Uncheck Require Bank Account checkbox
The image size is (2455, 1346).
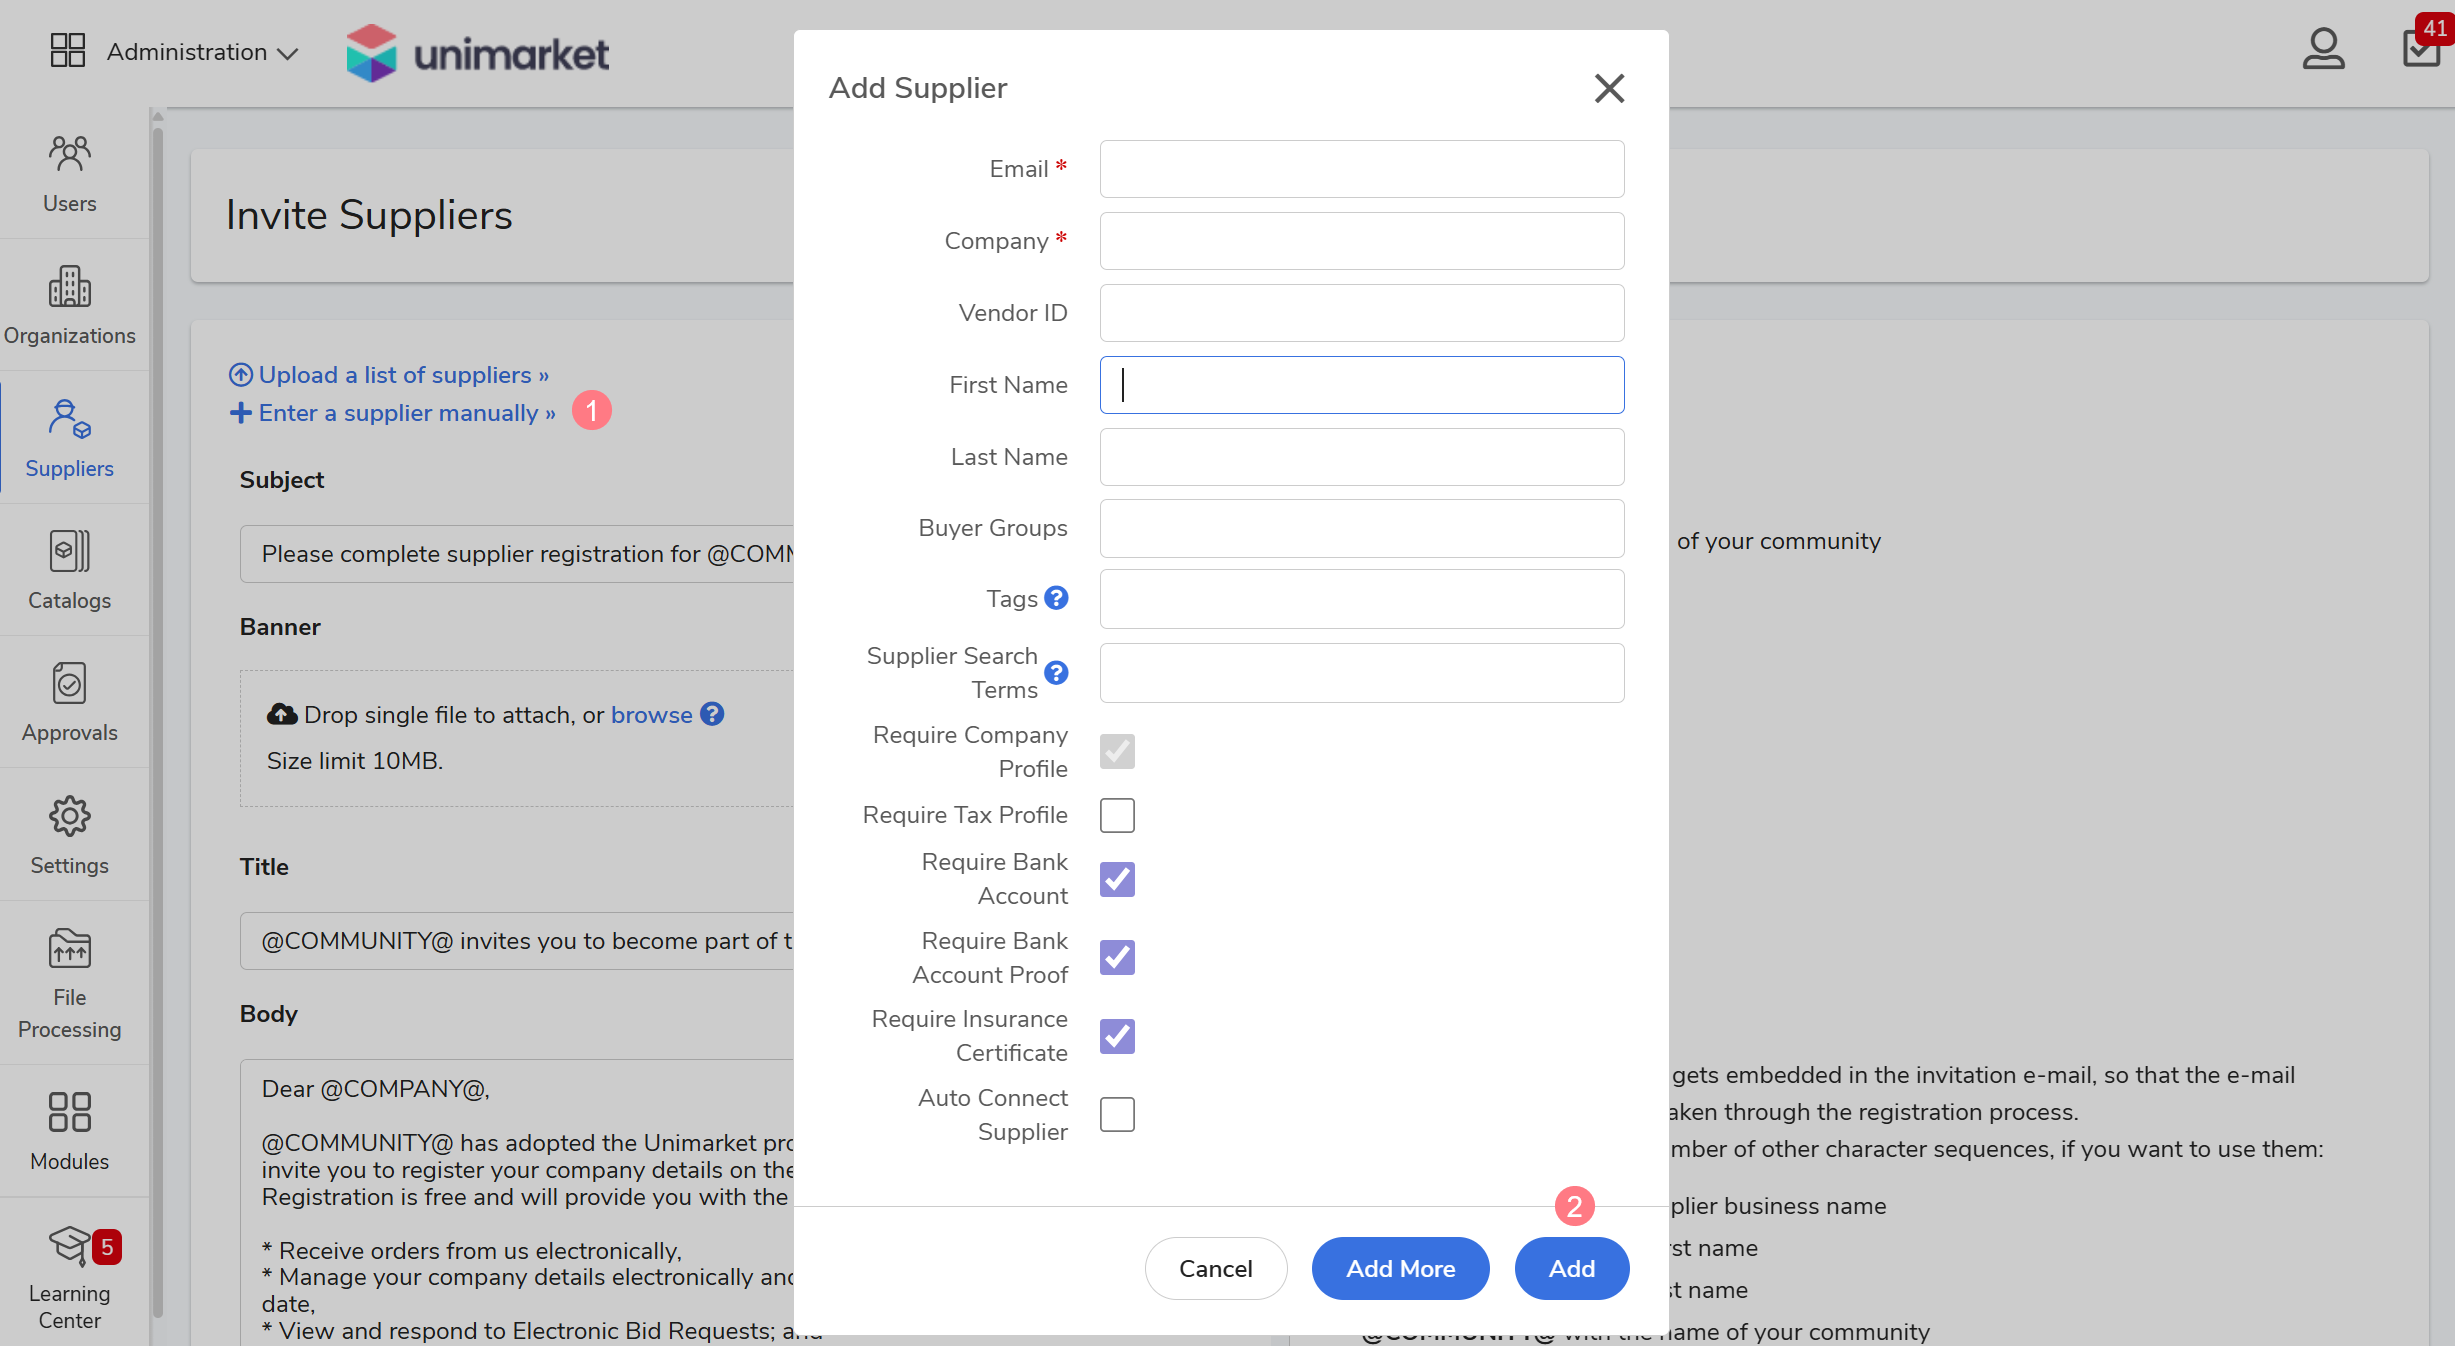pyautogui.click(x=1117, y=879)
